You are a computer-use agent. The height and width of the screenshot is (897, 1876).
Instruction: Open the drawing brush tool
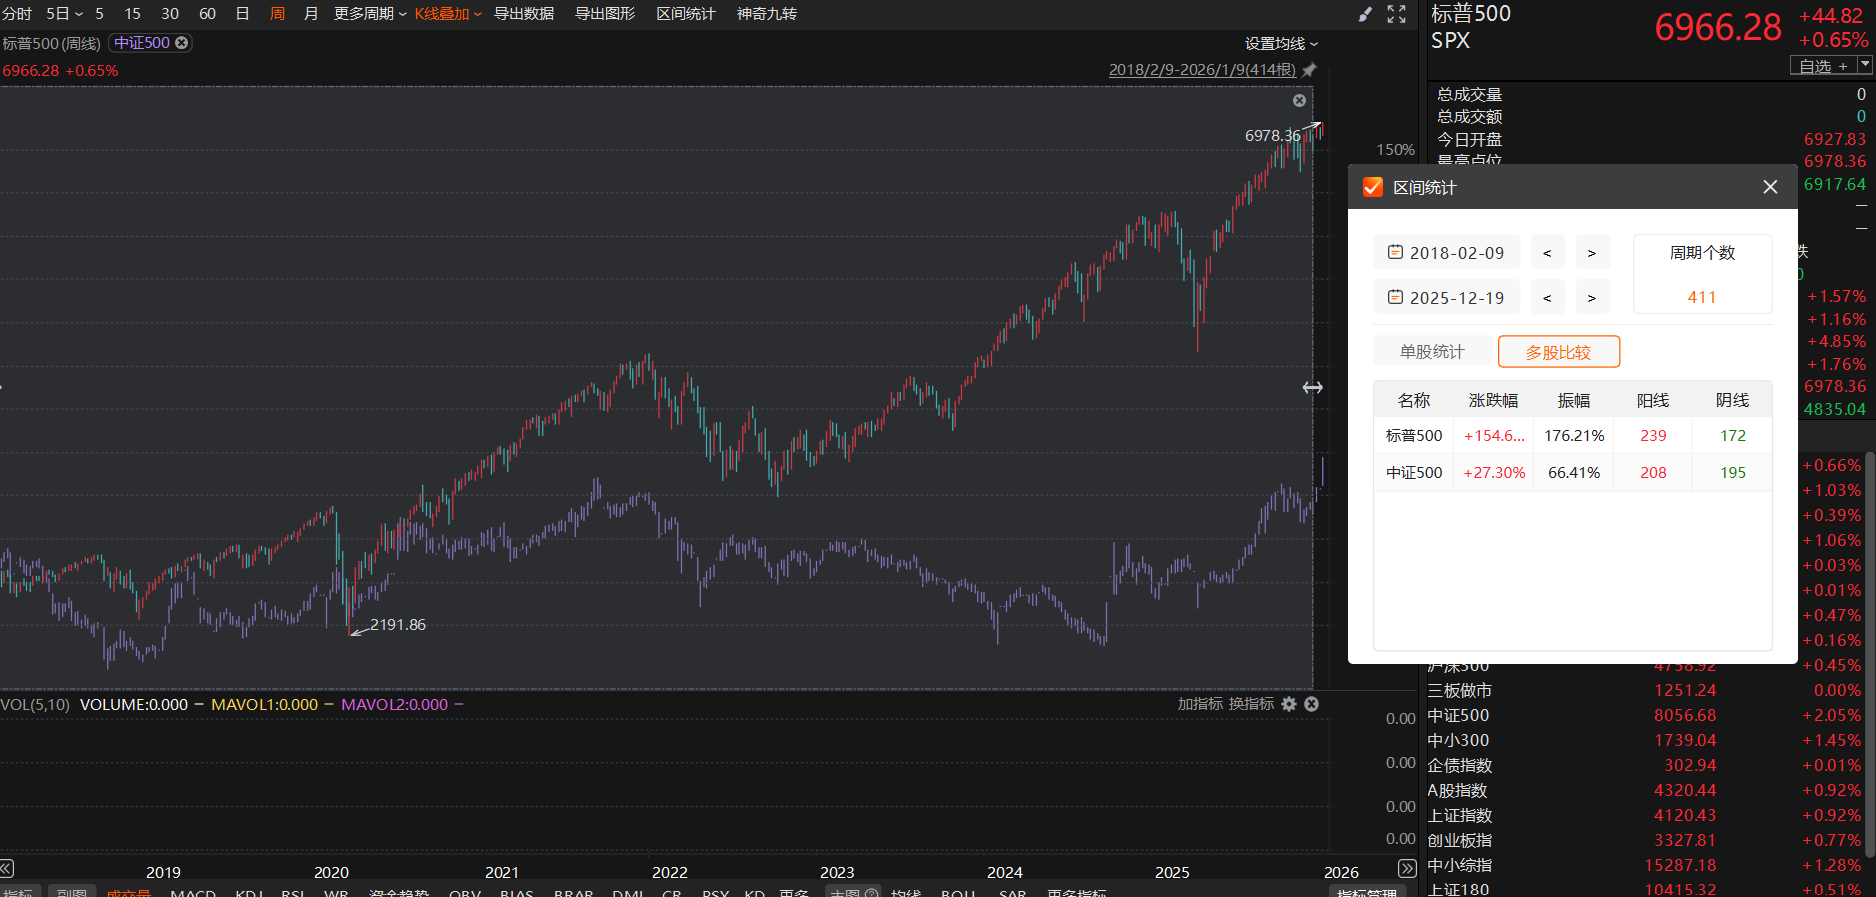[1365, 14]
